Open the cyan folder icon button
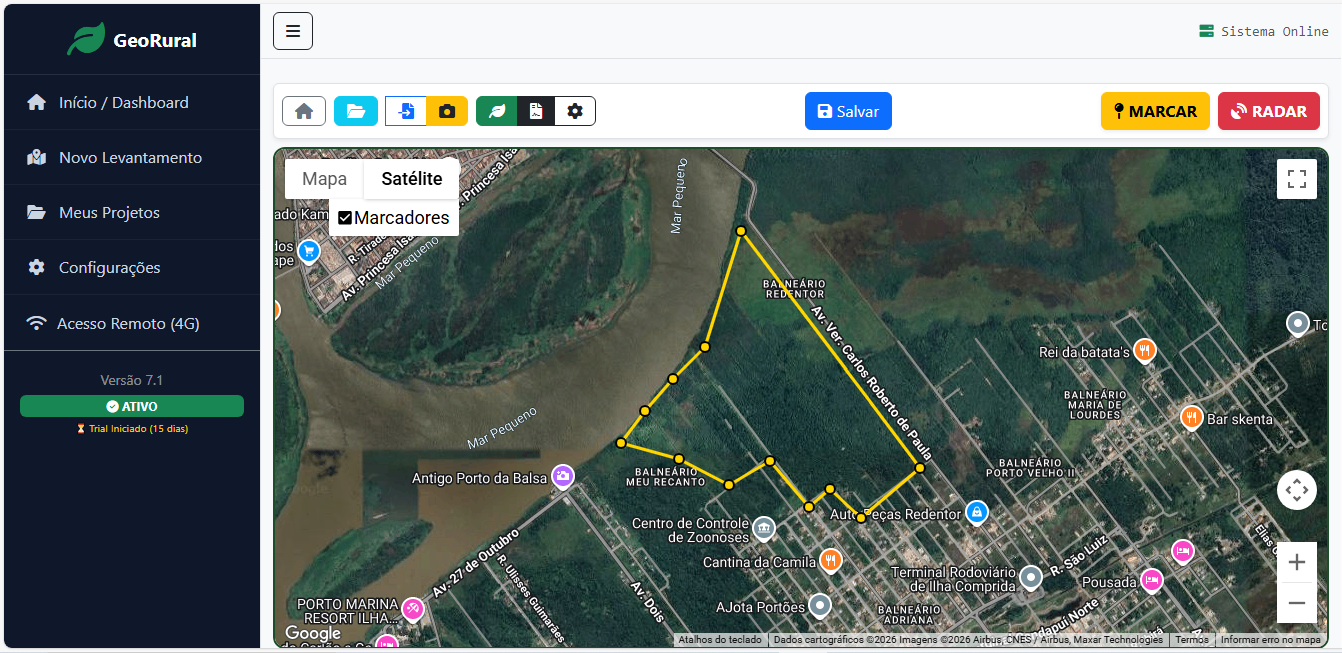1342x653 pixels. 356,111
